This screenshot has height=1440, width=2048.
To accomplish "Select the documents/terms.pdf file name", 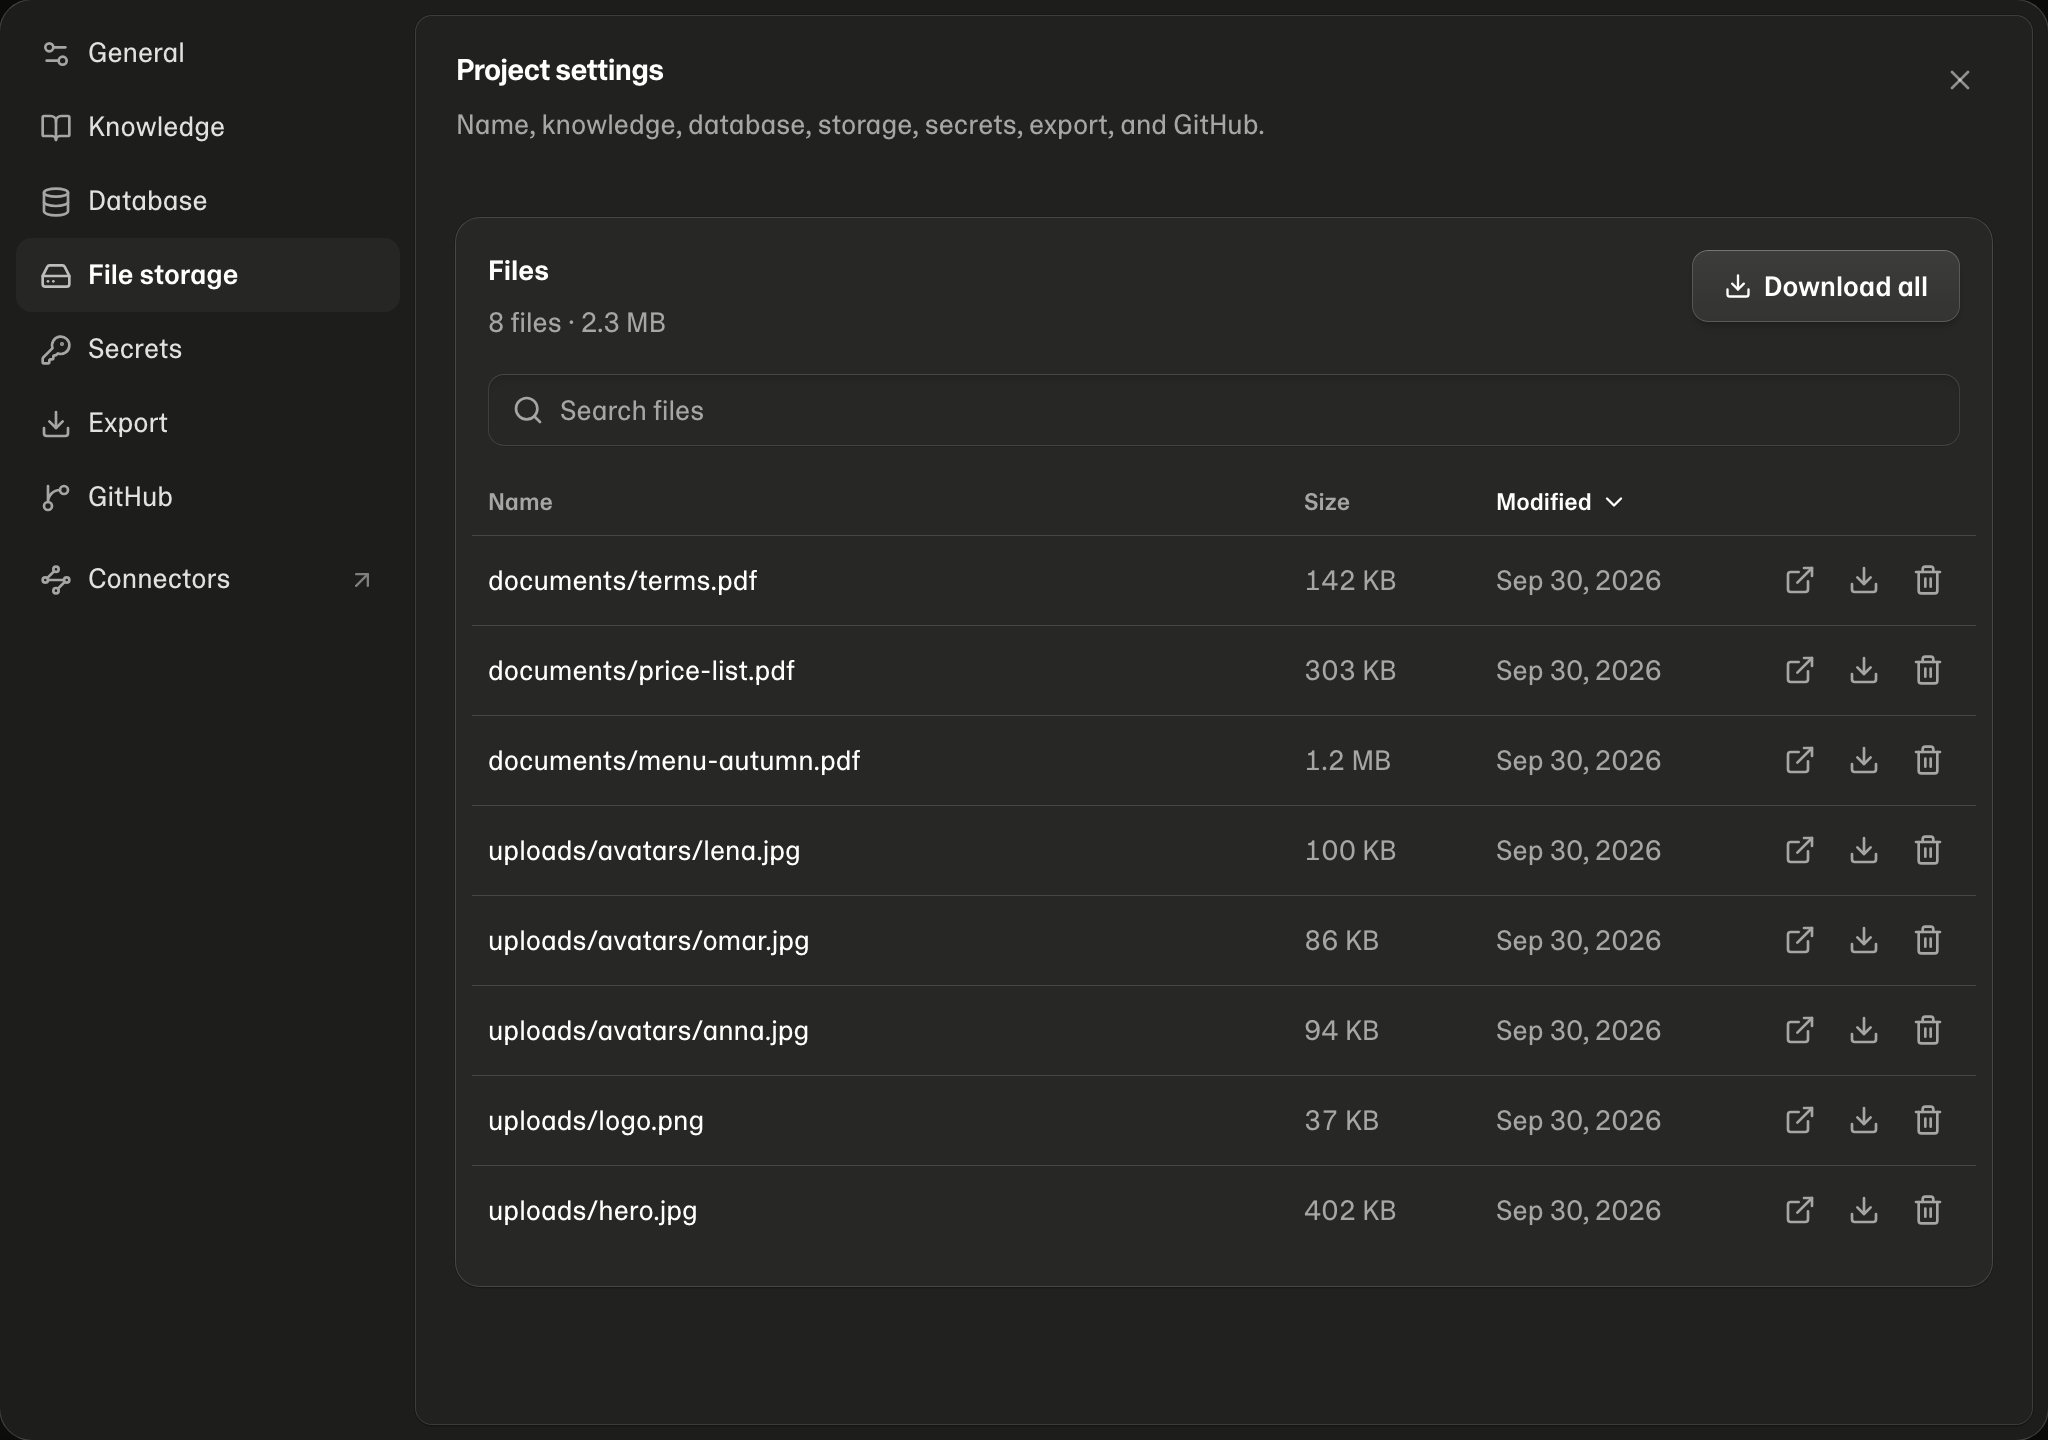I will point(622,581).
